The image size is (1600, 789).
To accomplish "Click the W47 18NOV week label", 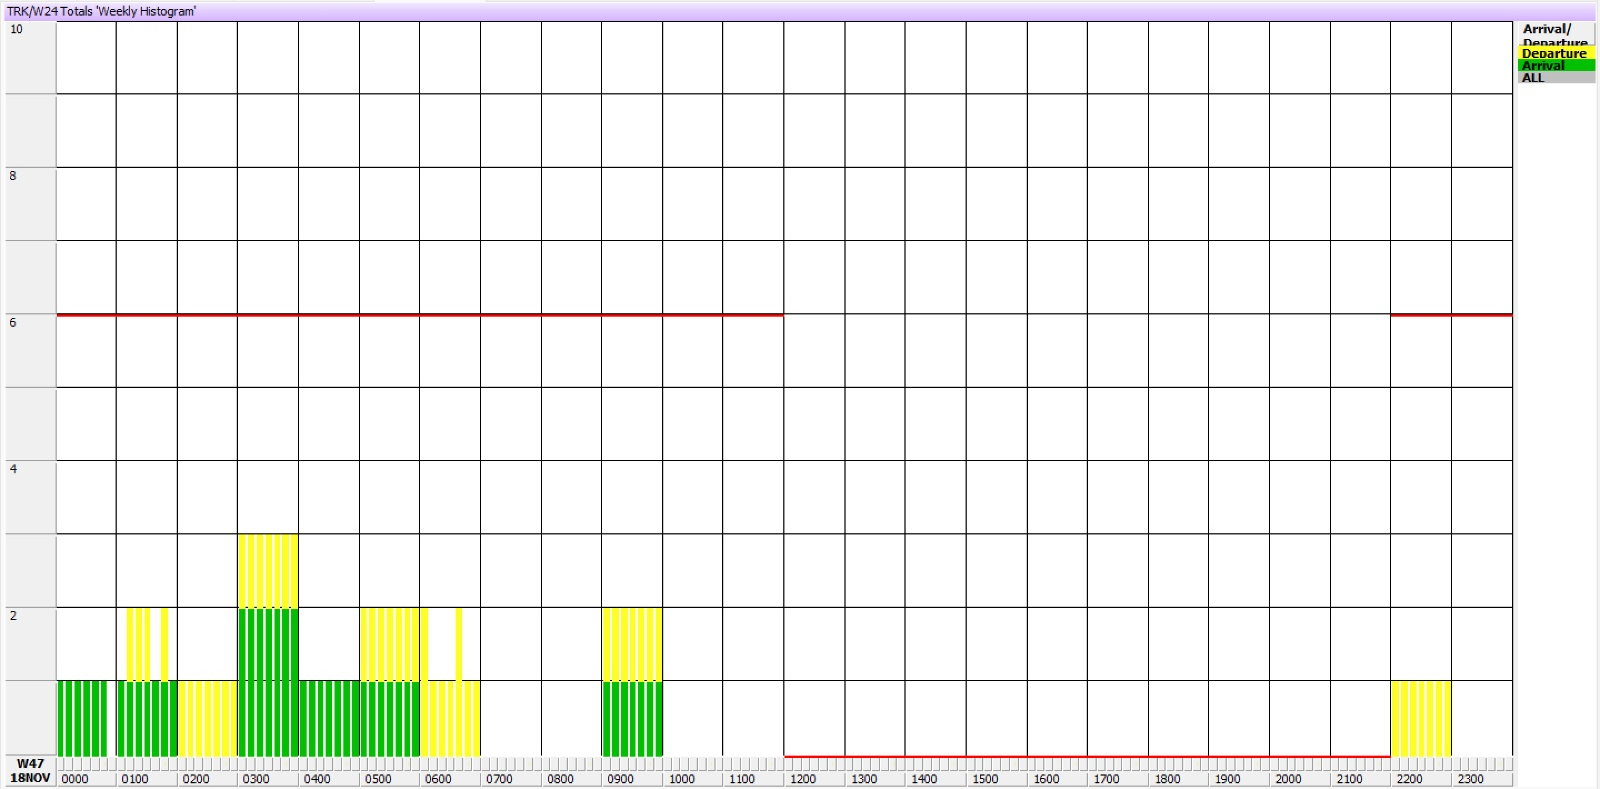I will coord(30,771).
